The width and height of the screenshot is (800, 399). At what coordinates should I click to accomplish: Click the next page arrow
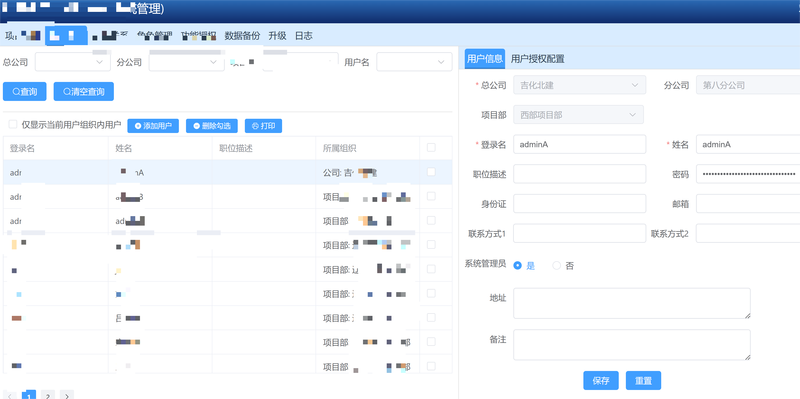point(67,395)
